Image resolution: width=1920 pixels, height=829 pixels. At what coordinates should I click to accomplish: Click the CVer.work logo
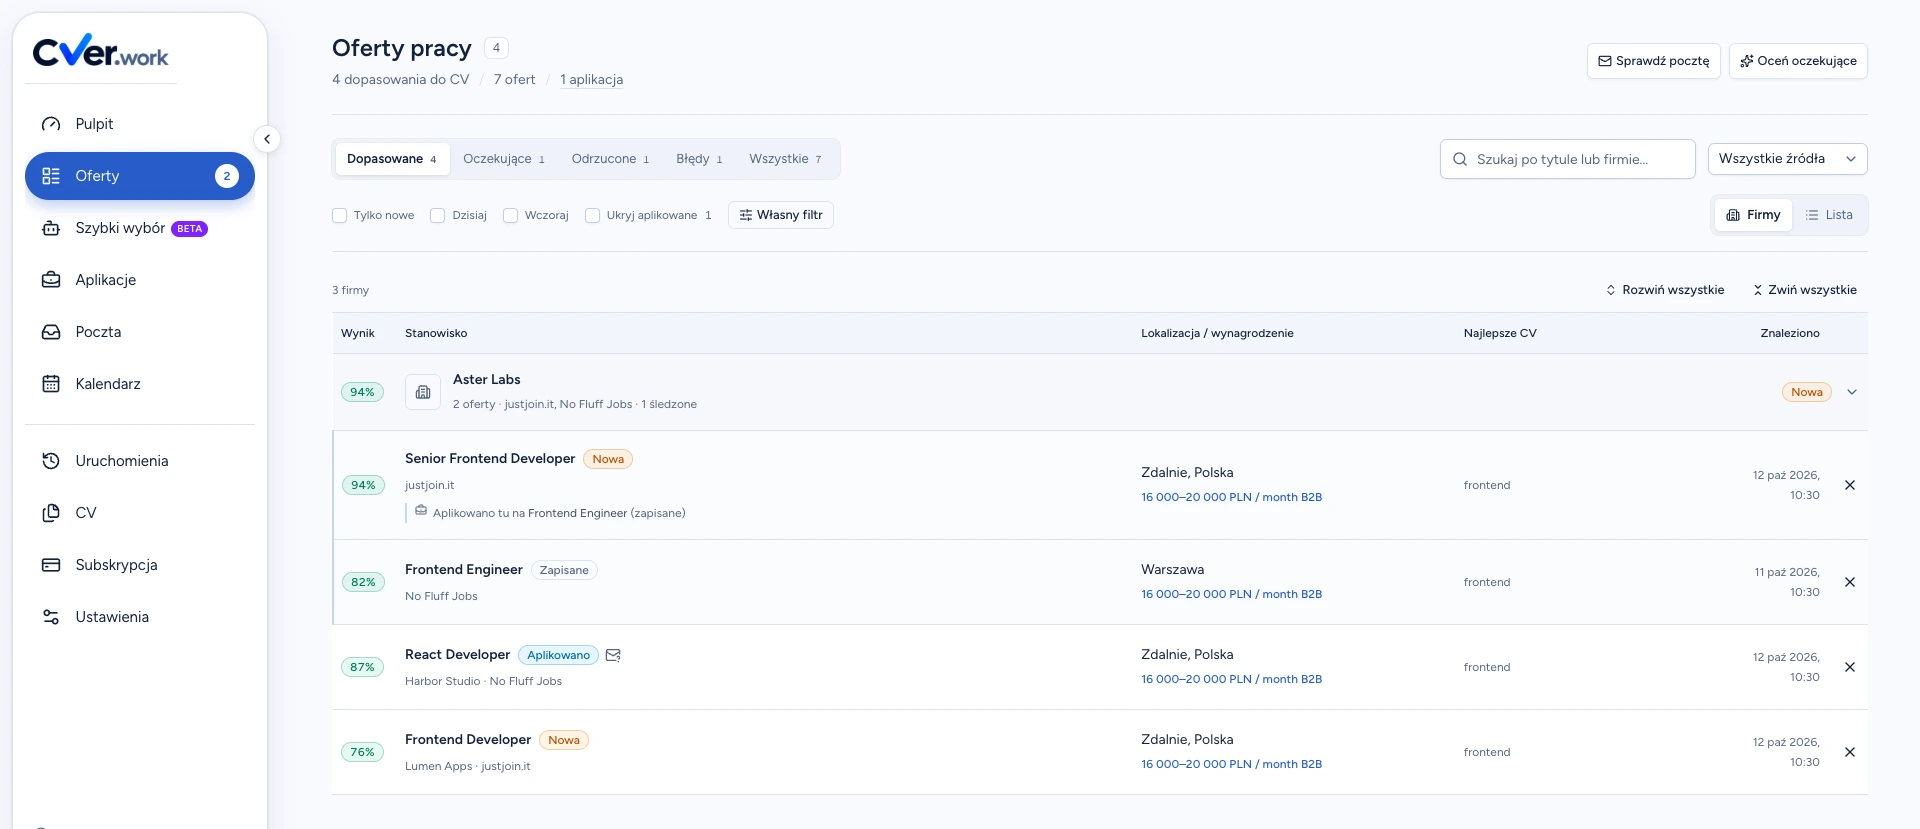(101, 51)
